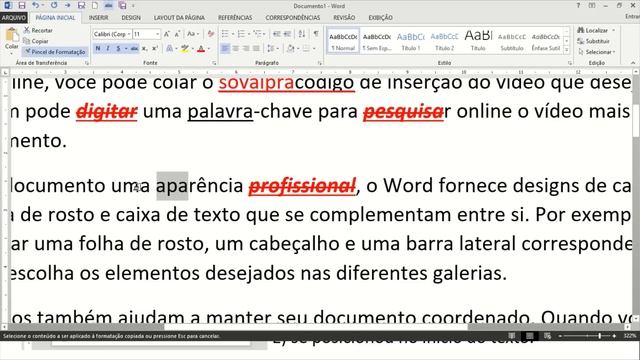Click the zoom slider handle
Viewport: 640px width, 360px height.
[600, 336]
